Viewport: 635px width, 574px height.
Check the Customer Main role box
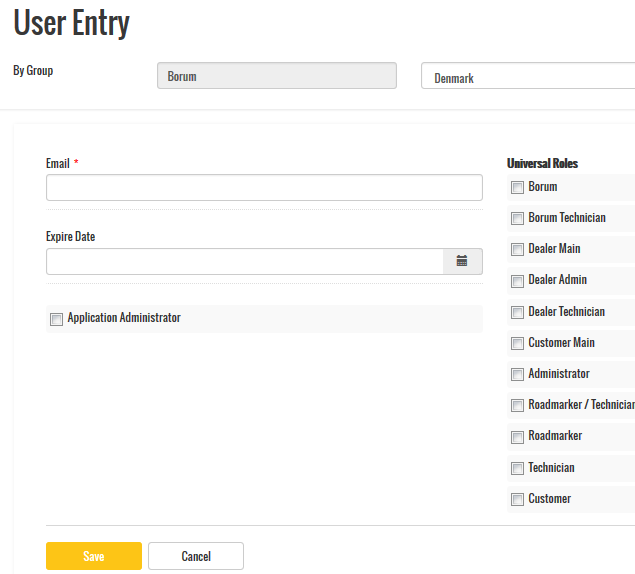click(517, 344)
